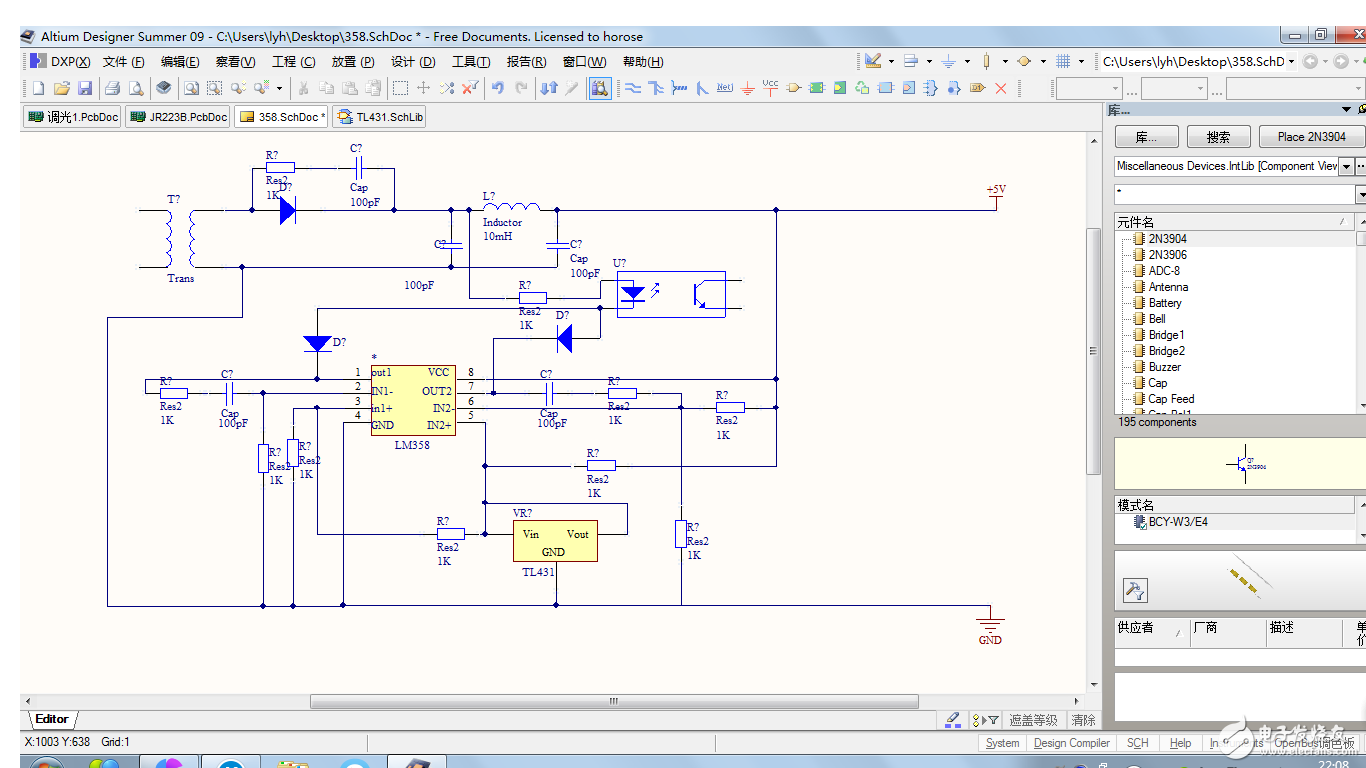Select the Place Part gate icon

(x=794, y=88)
